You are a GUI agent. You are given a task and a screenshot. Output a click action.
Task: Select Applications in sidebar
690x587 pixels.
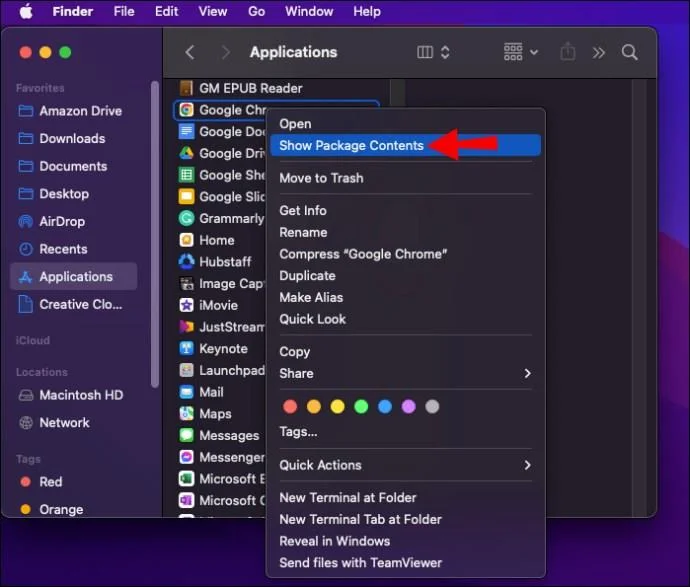tap(73, 277)
